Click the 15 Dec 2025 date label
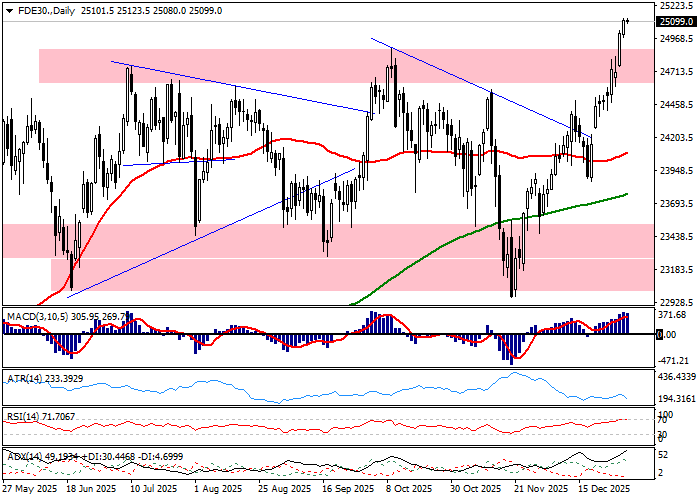The image size is (700, 500). [x=606, y=490]
